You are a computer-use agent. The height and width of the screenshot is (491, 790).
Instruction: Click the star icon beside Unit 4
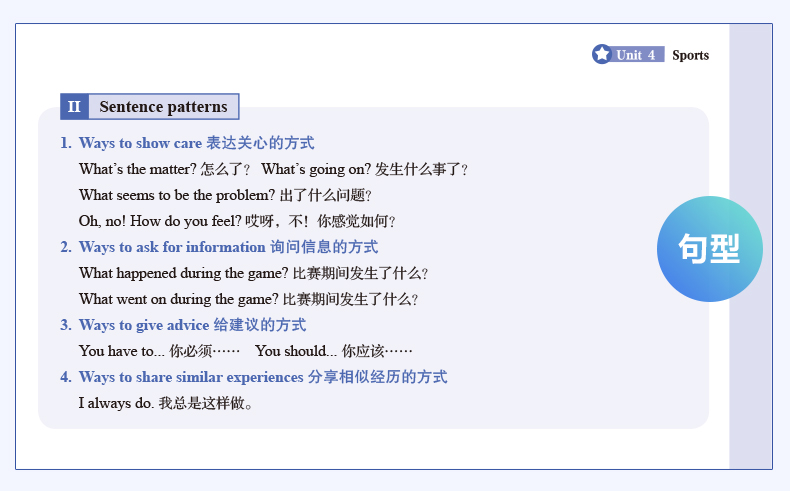point(601,54)
